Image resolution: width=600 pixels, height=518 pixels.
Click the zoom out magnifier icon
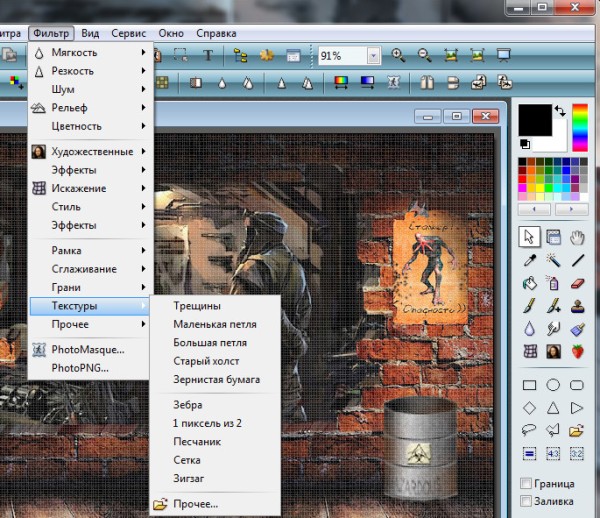point(424,56)
